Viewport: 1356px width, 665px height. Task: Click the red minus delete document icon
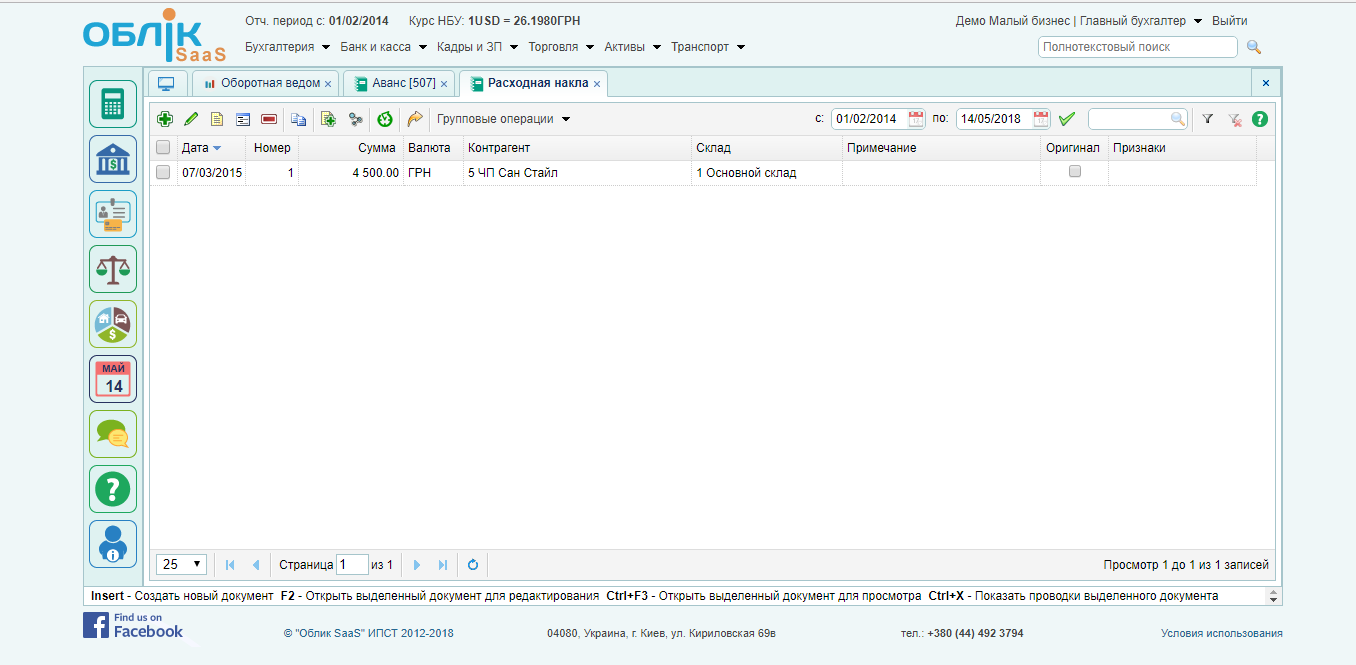[269, 119]
